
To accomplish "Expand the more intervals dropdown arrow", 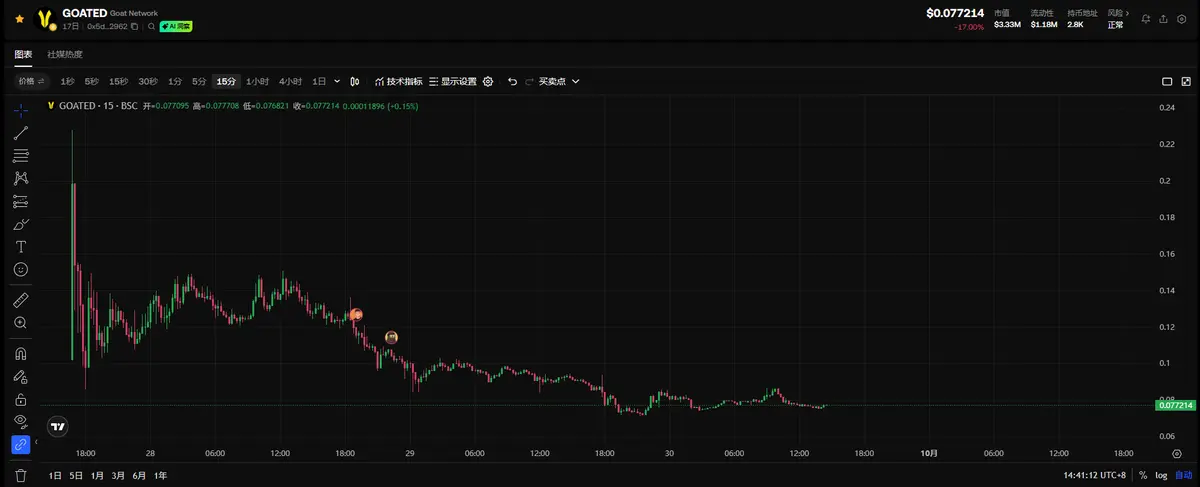I will (x=337, y=81).
